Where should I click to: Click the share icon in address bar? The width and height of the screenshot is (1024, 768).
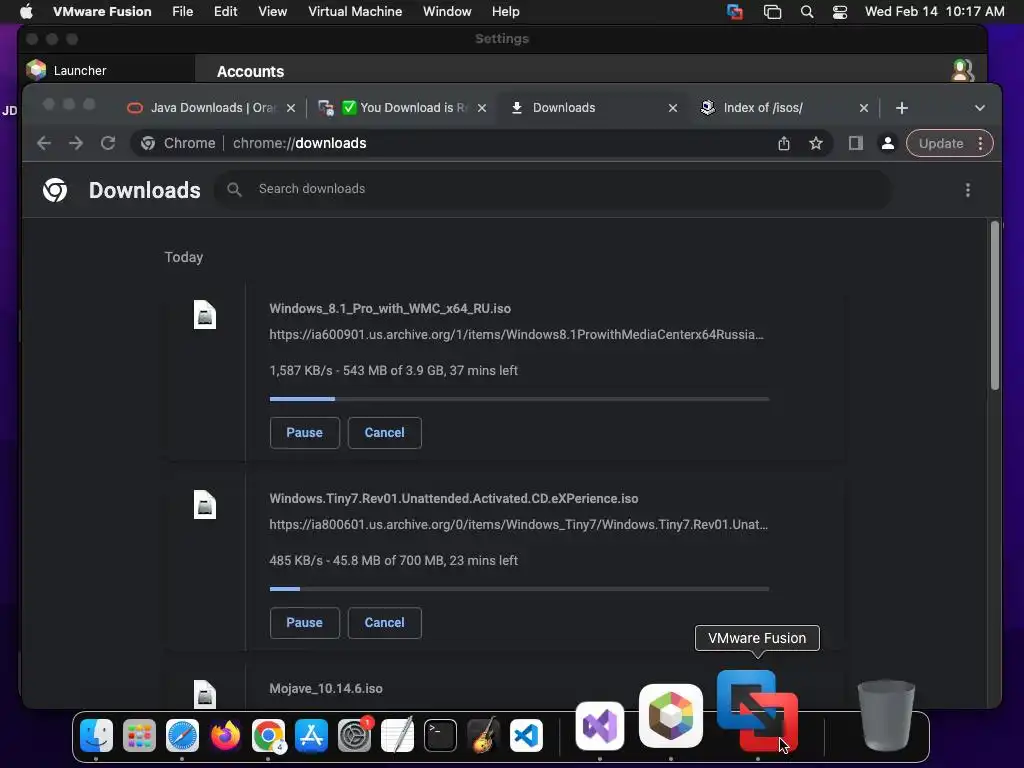(784, 143)
